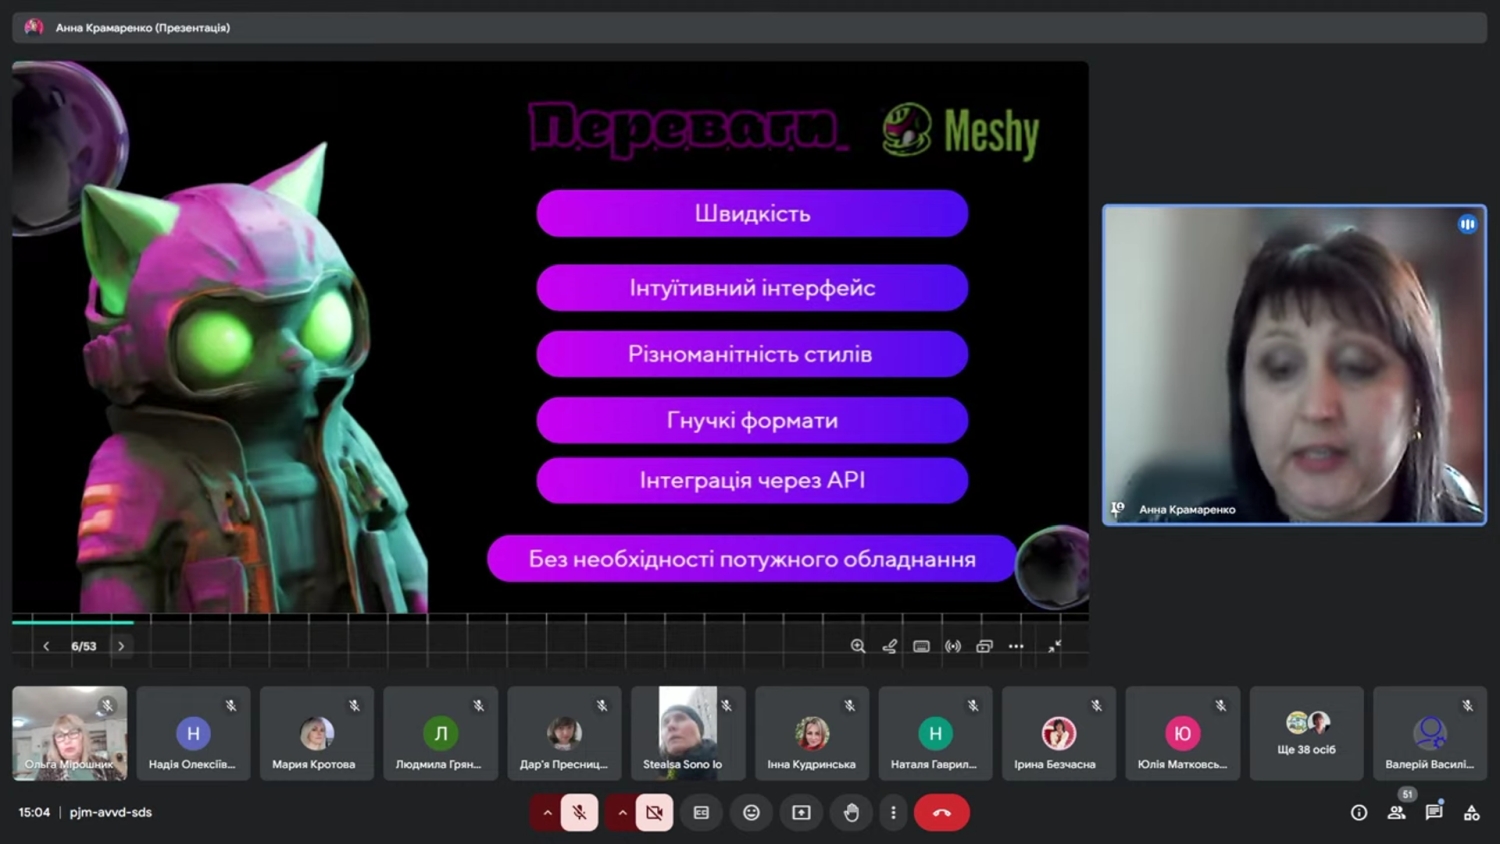The height and width of the screenshot is (844, 1500).
Task: Click 'Без необхідності потужного обладнання' pill
Action: (x=752, y=558)
